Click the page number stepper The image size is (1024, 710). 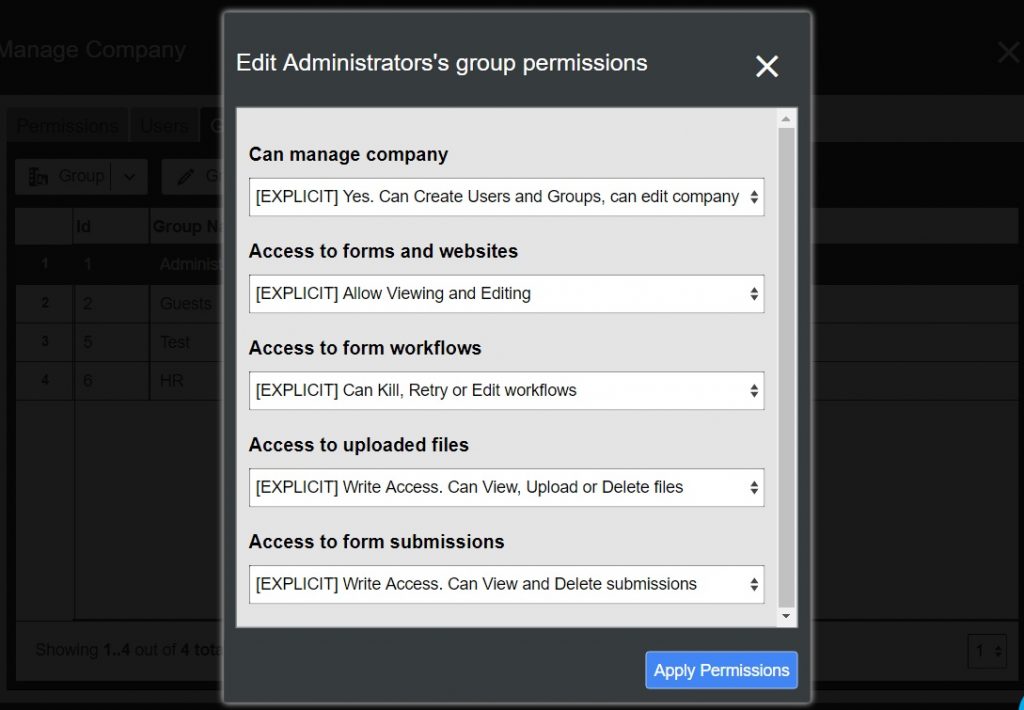coord(987,651)
